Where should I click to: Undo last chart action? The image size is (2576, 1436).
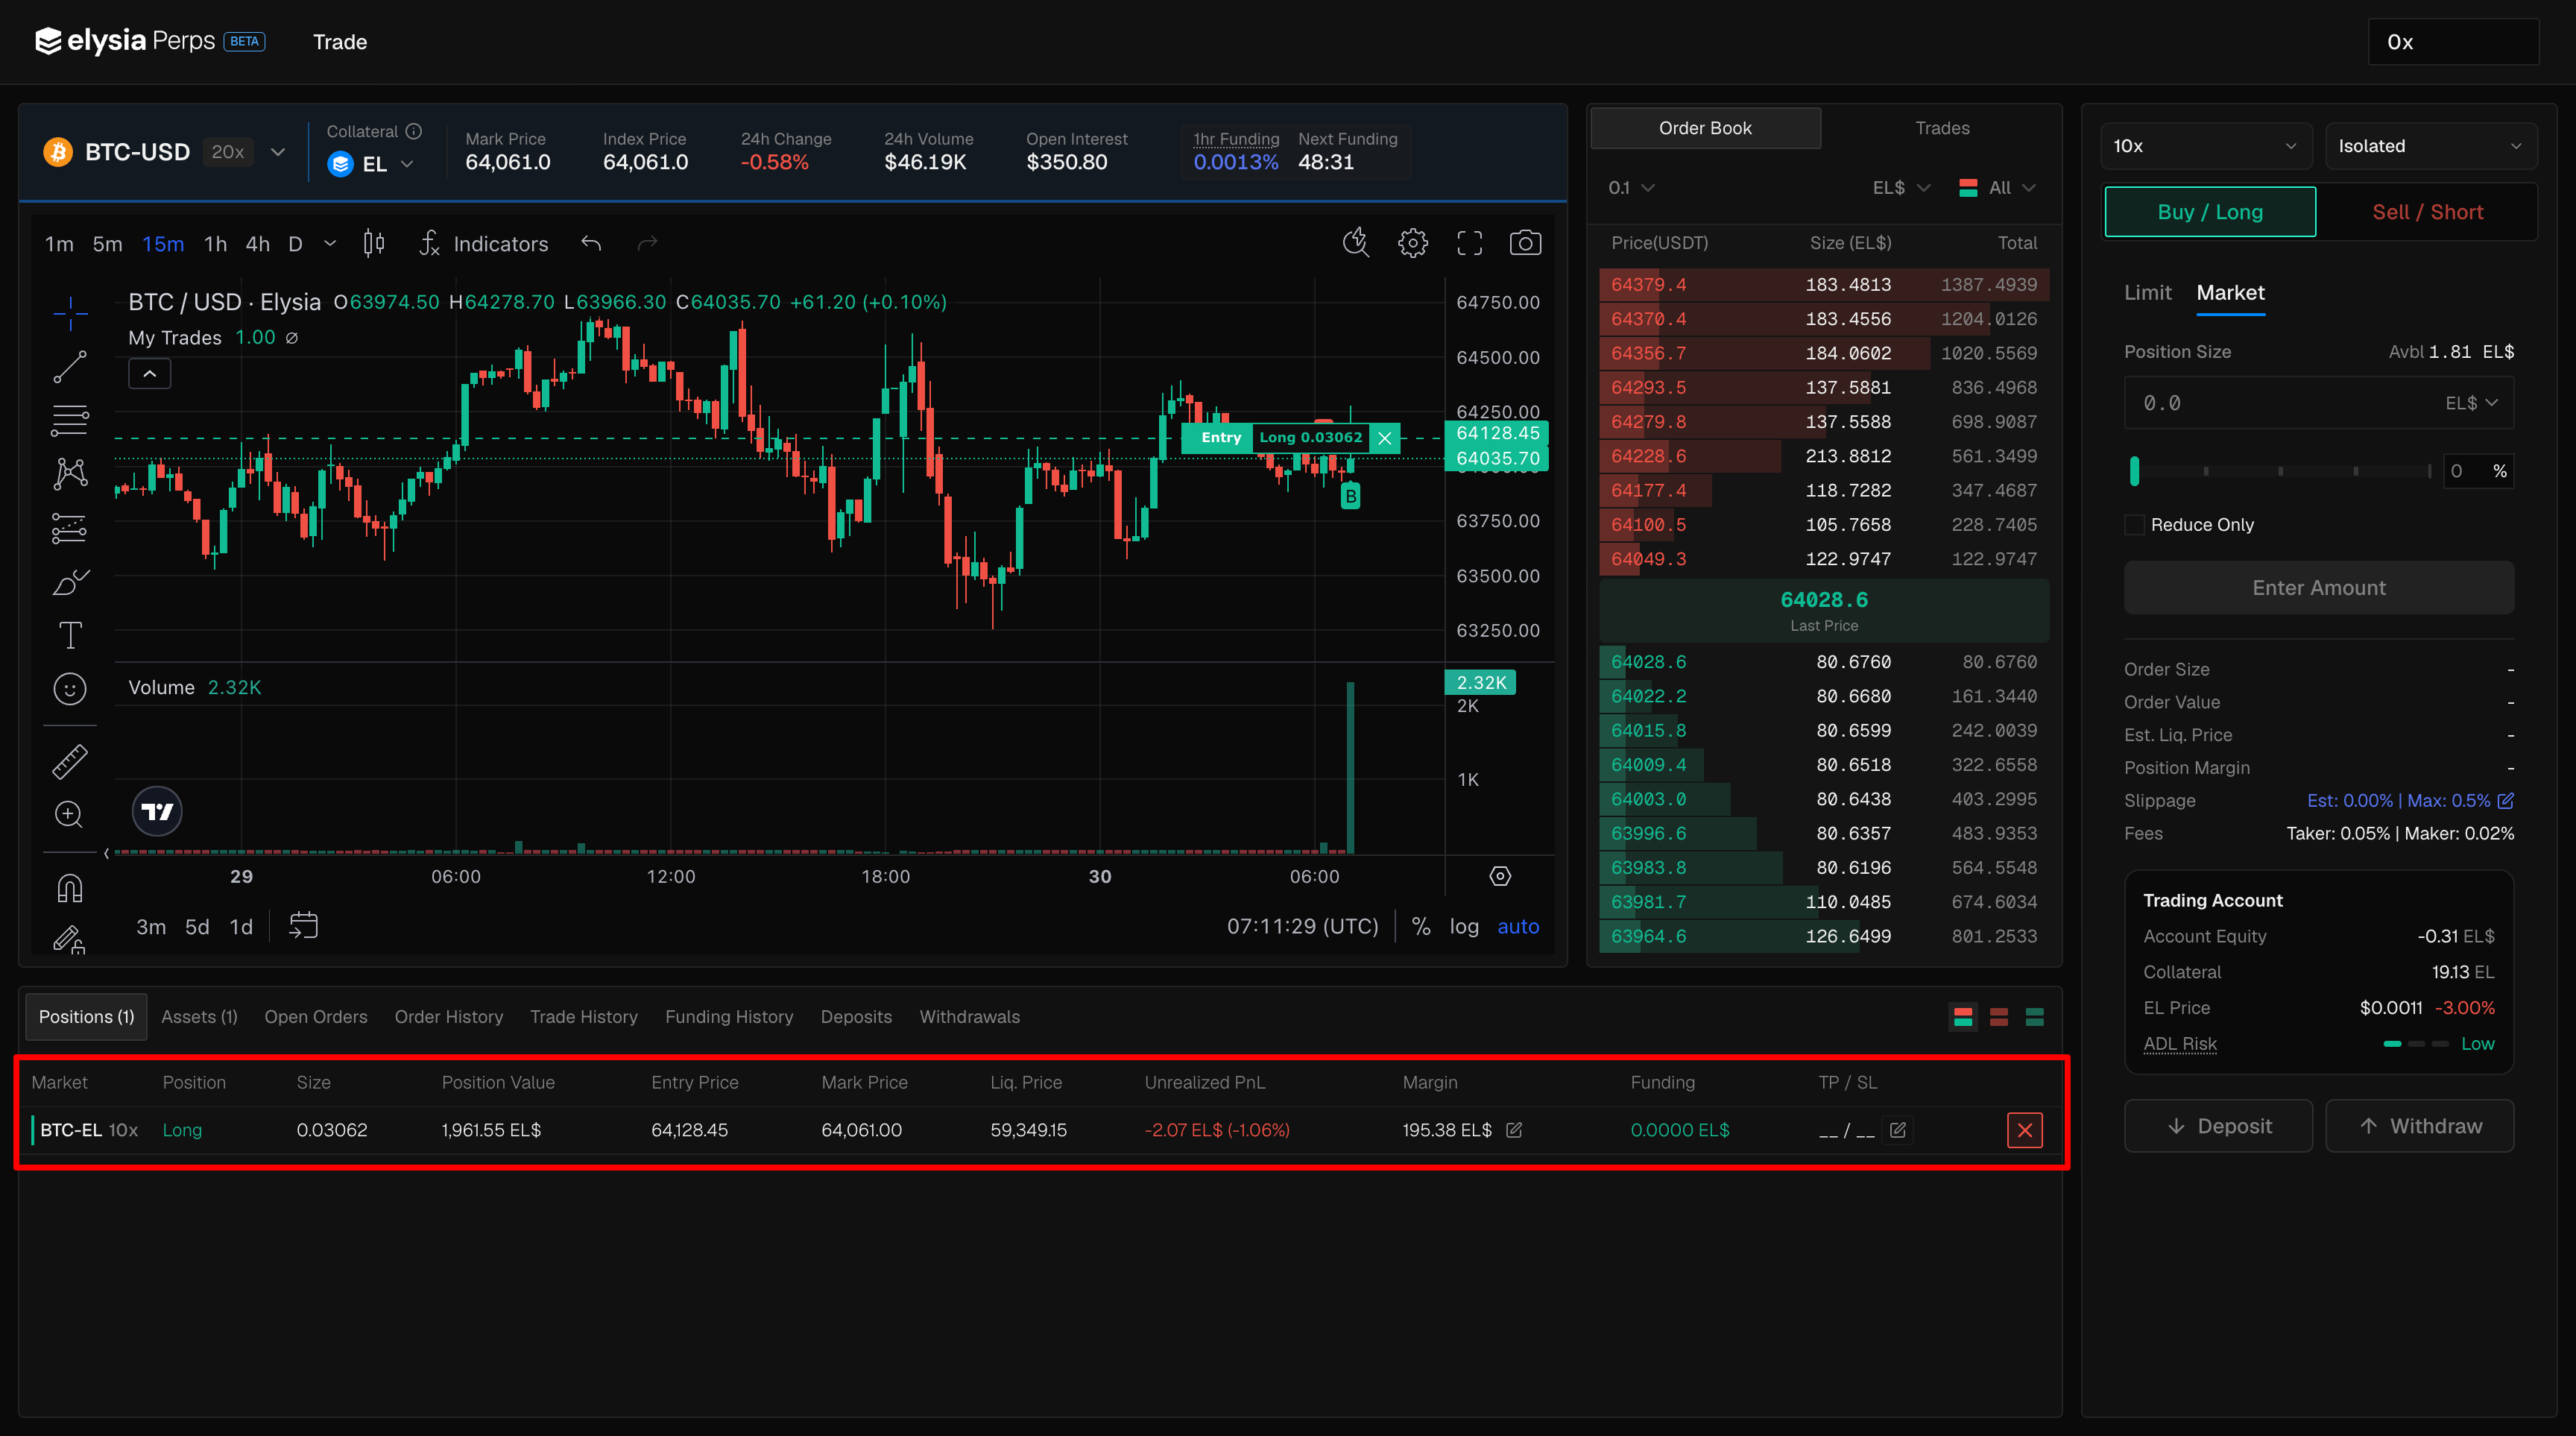(x=591, y=243)
